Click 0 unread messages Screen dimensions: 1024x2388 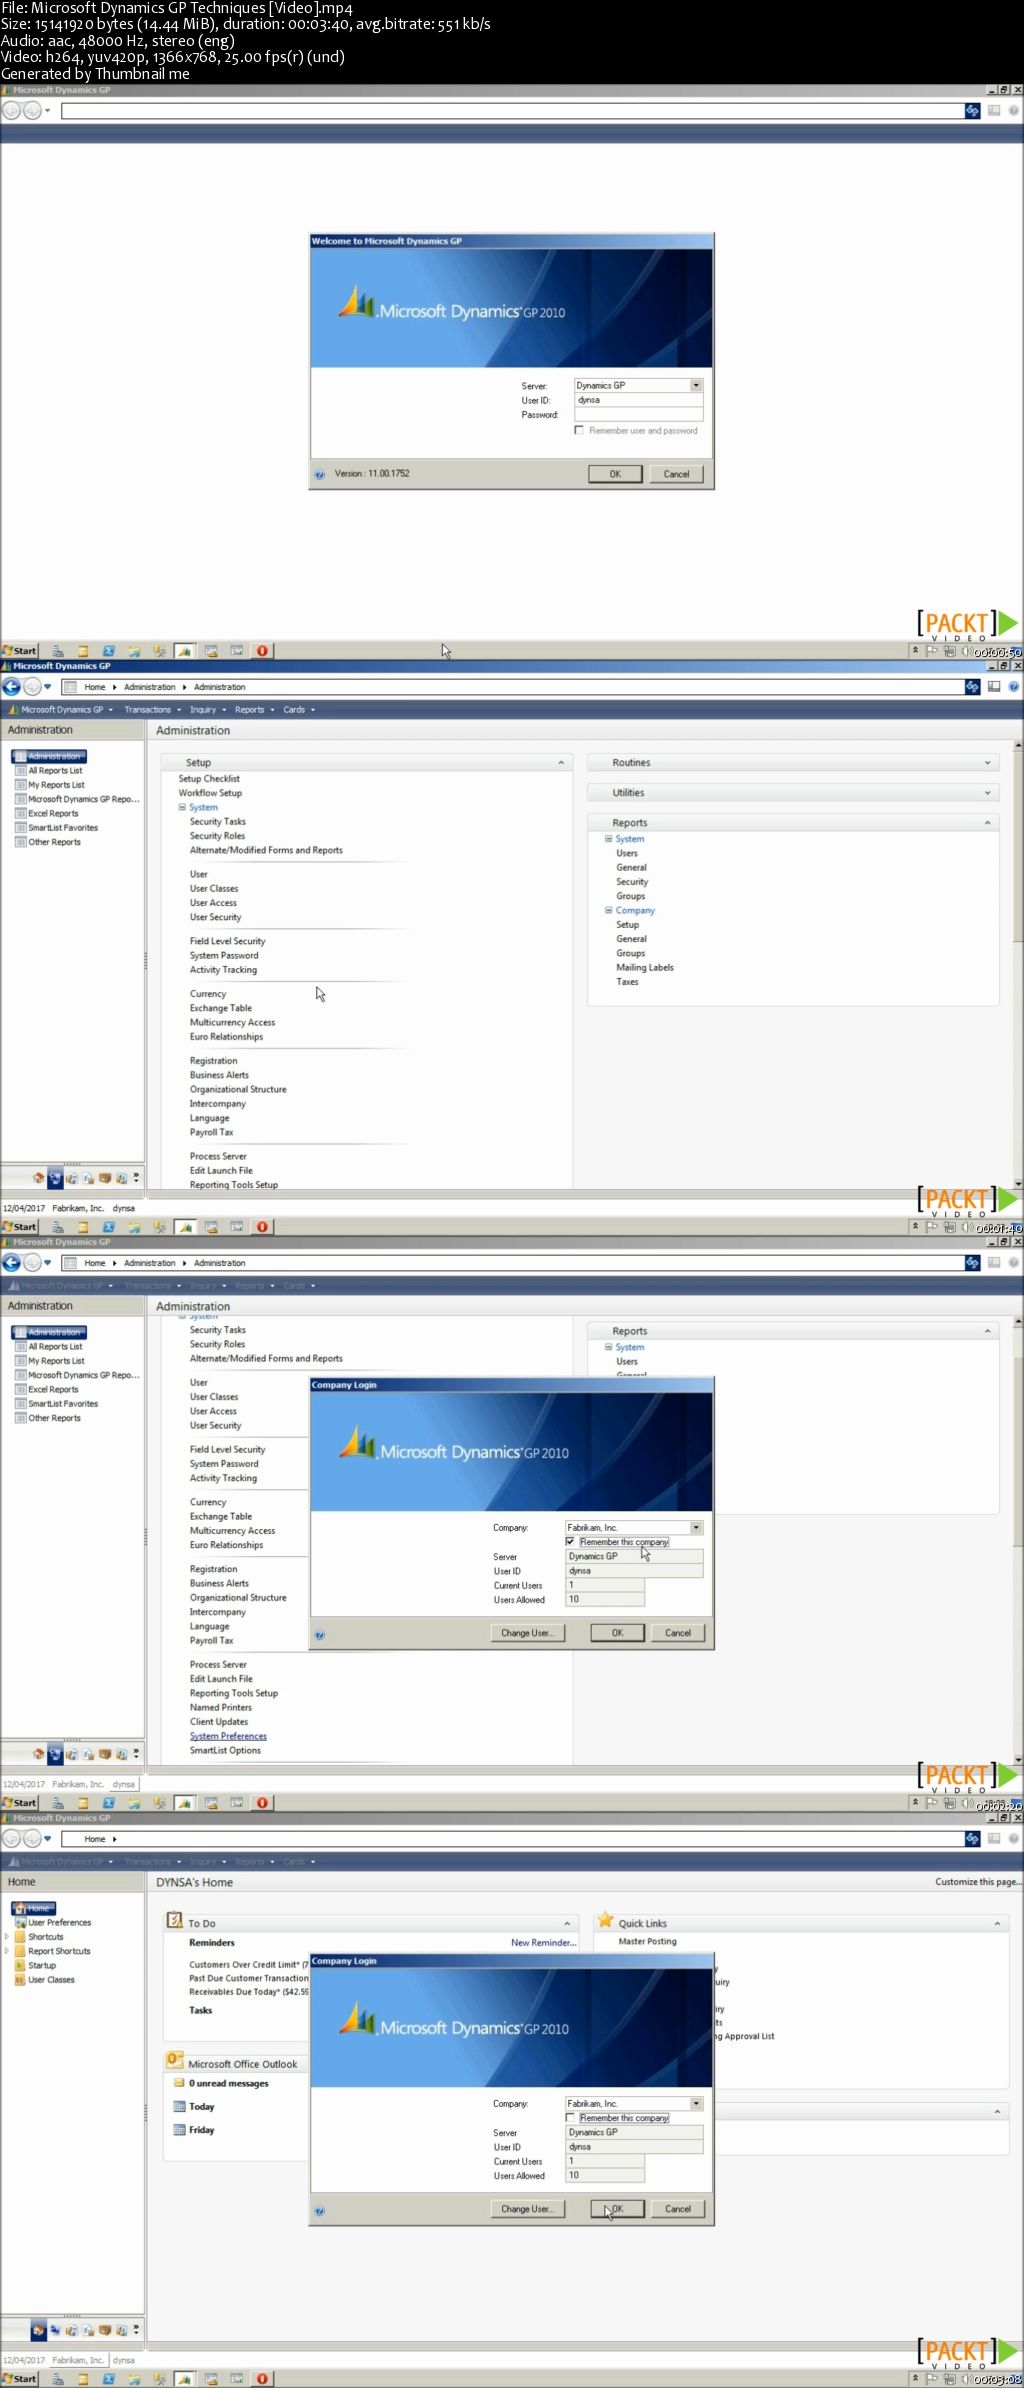pyautogui.click(x=229, y=2083)
